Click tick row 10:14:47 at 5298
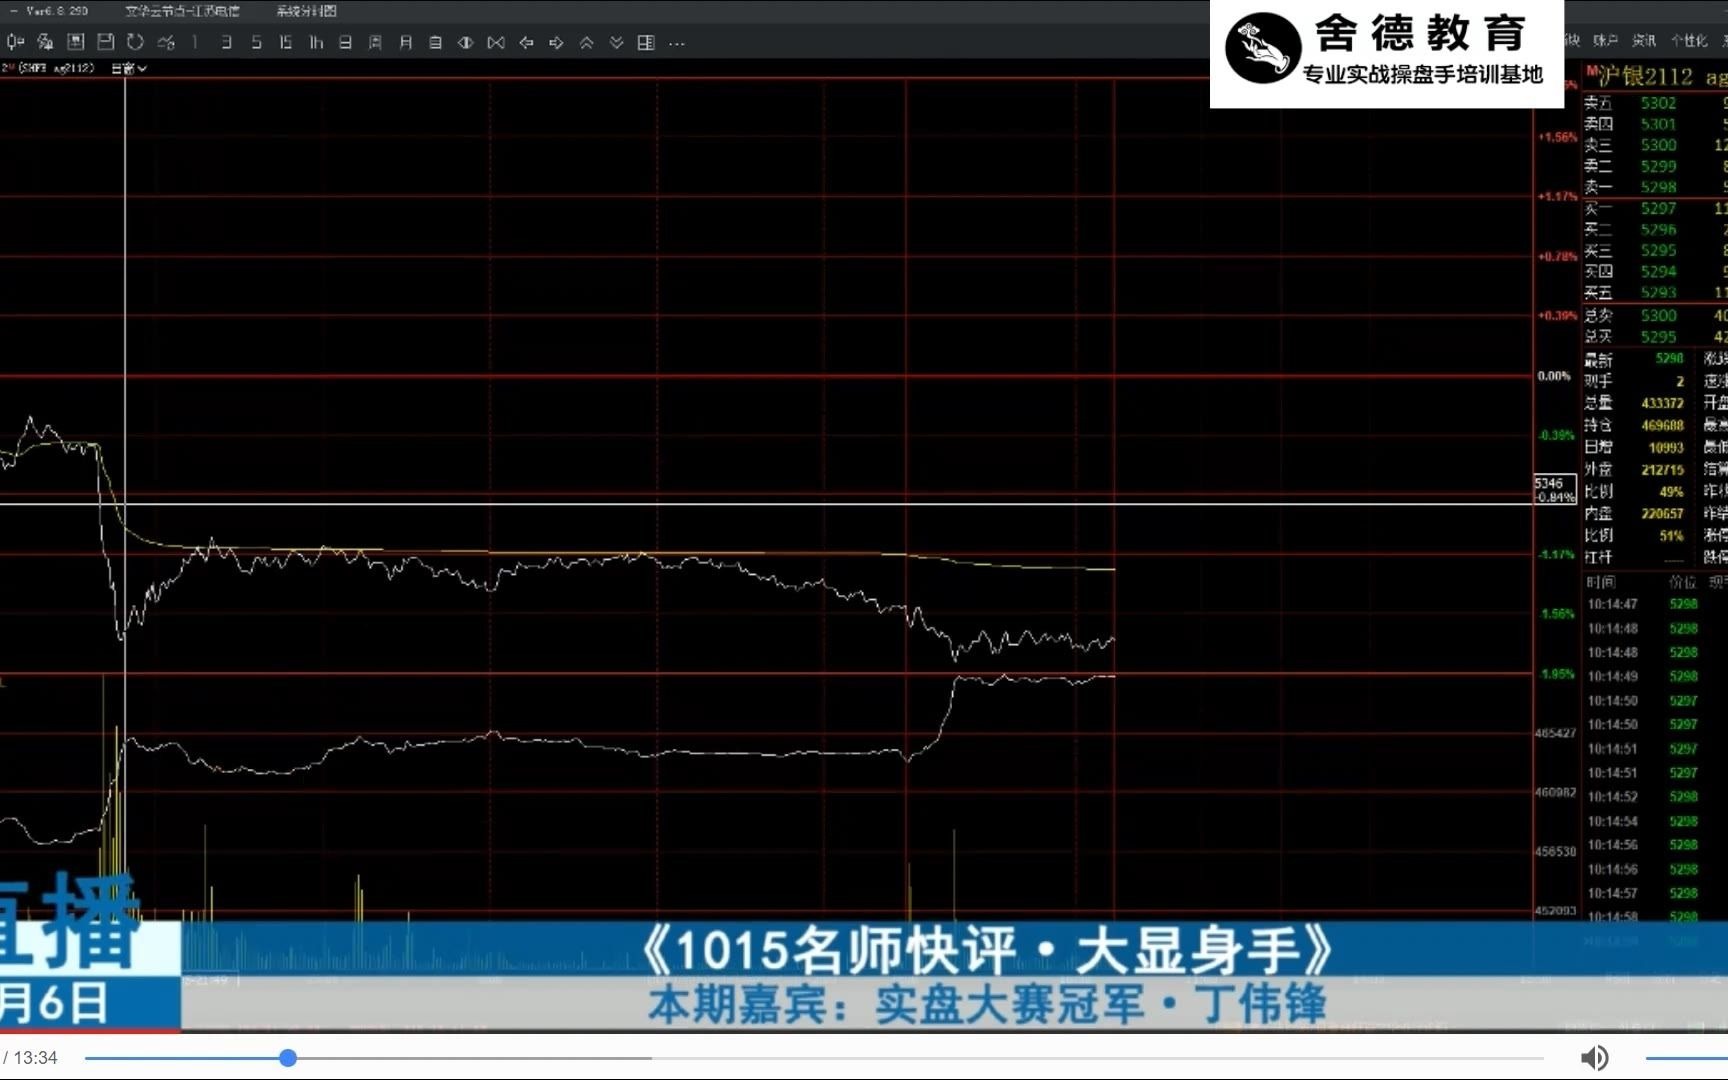Image resolution: width=1728 pixels, height=1080 pixels. pos(1654,604)
